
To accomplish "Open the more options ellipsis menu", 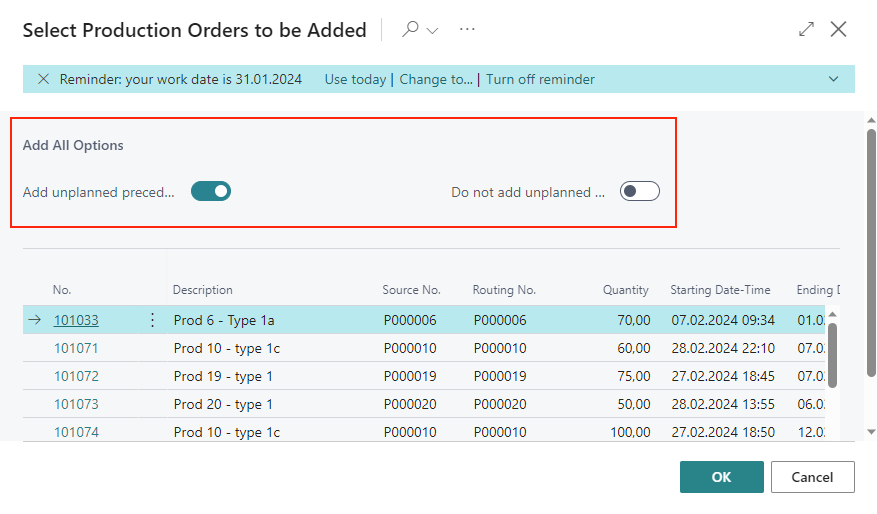I will [x=467, y=29].
